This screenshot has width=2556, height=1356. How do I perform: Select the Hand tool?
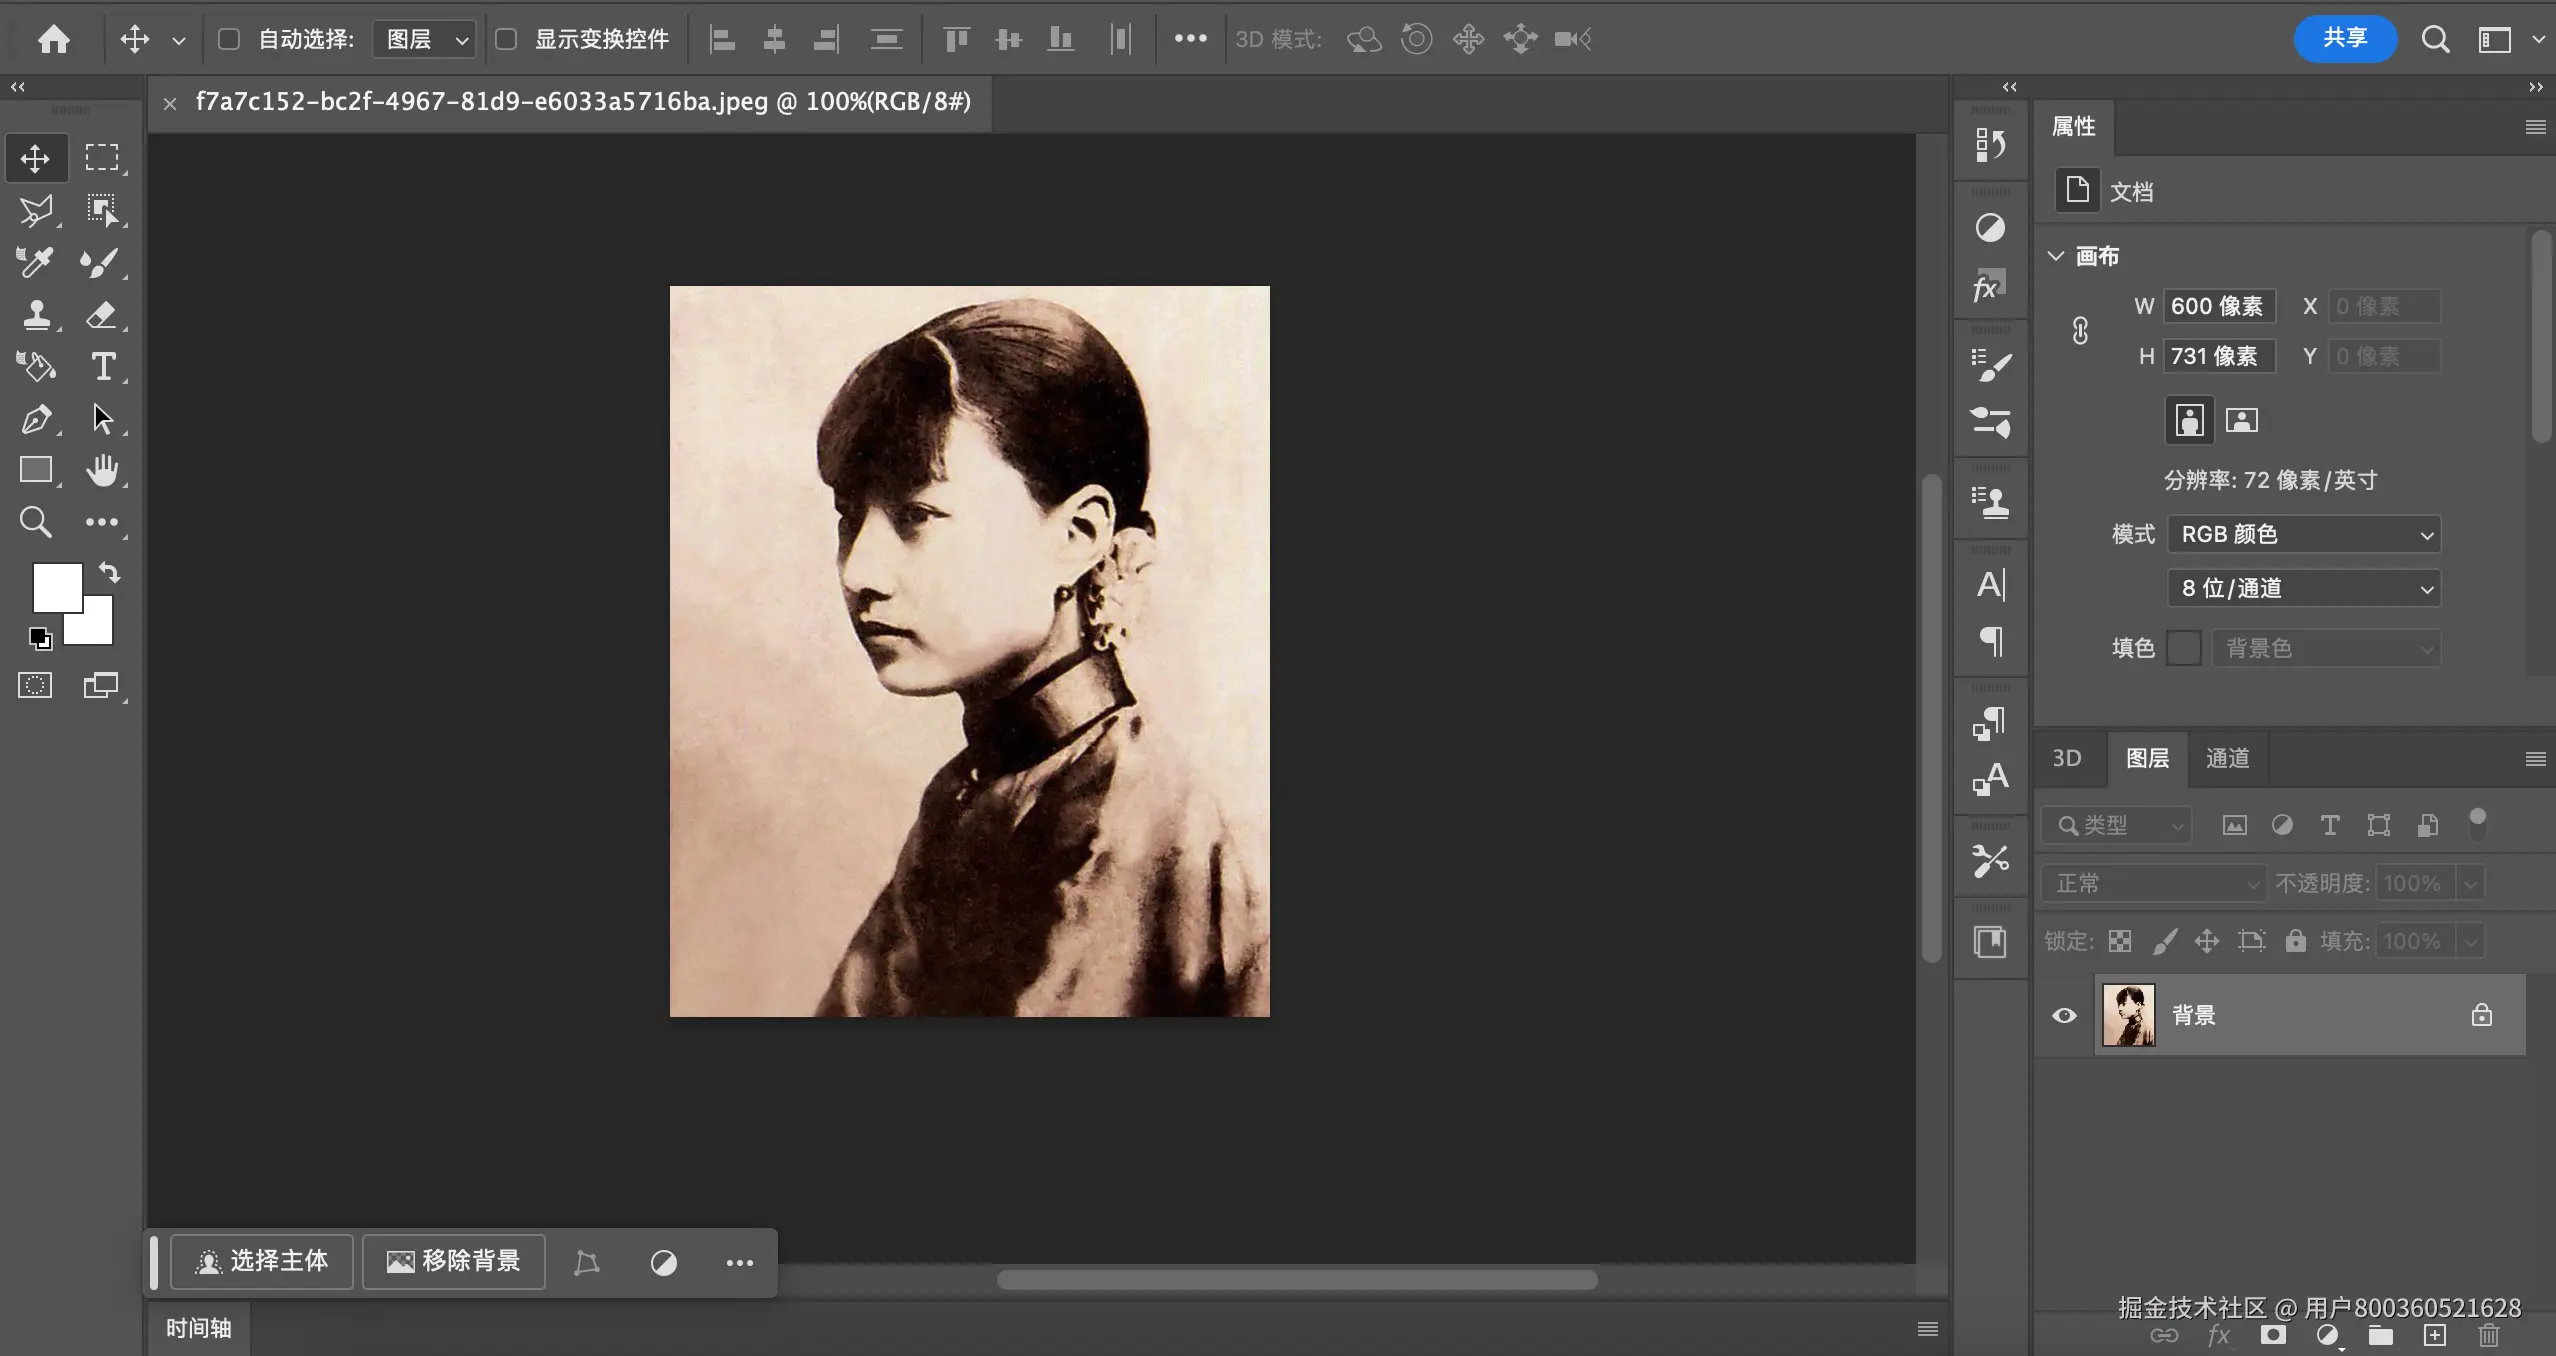point(104,470)
